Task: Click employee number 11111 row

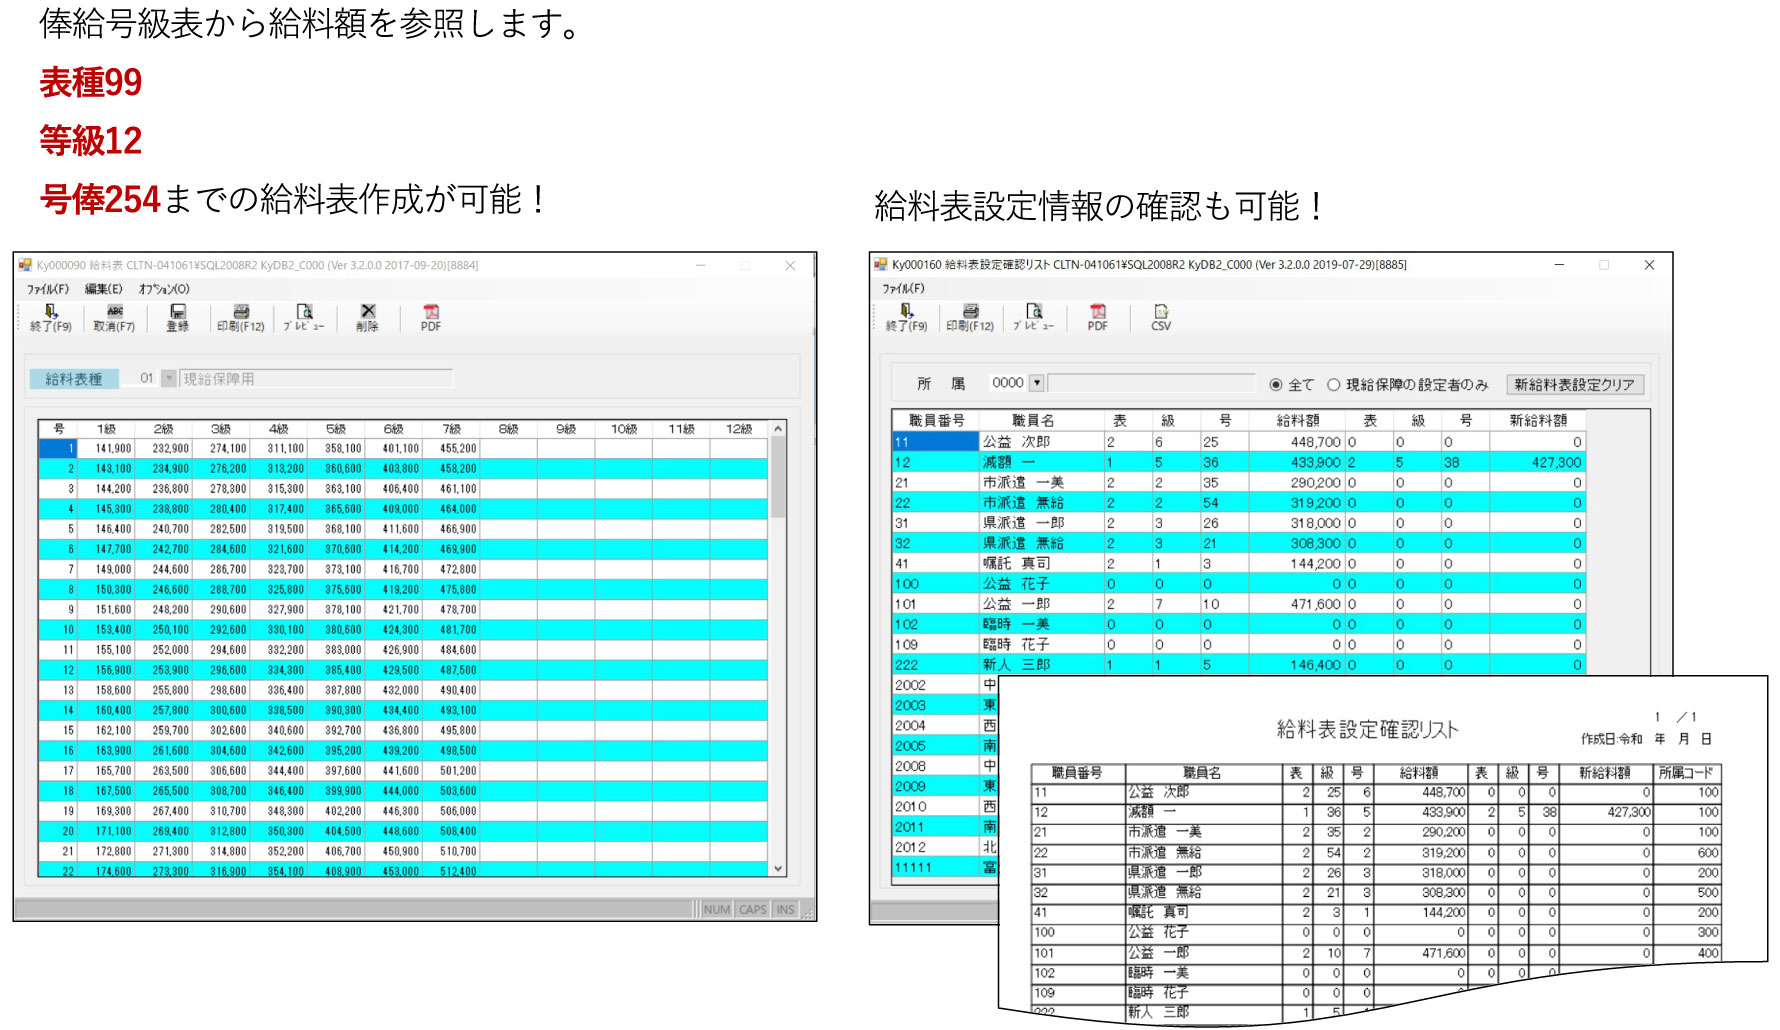Action: pyautogui.click(x=936, y=867)
